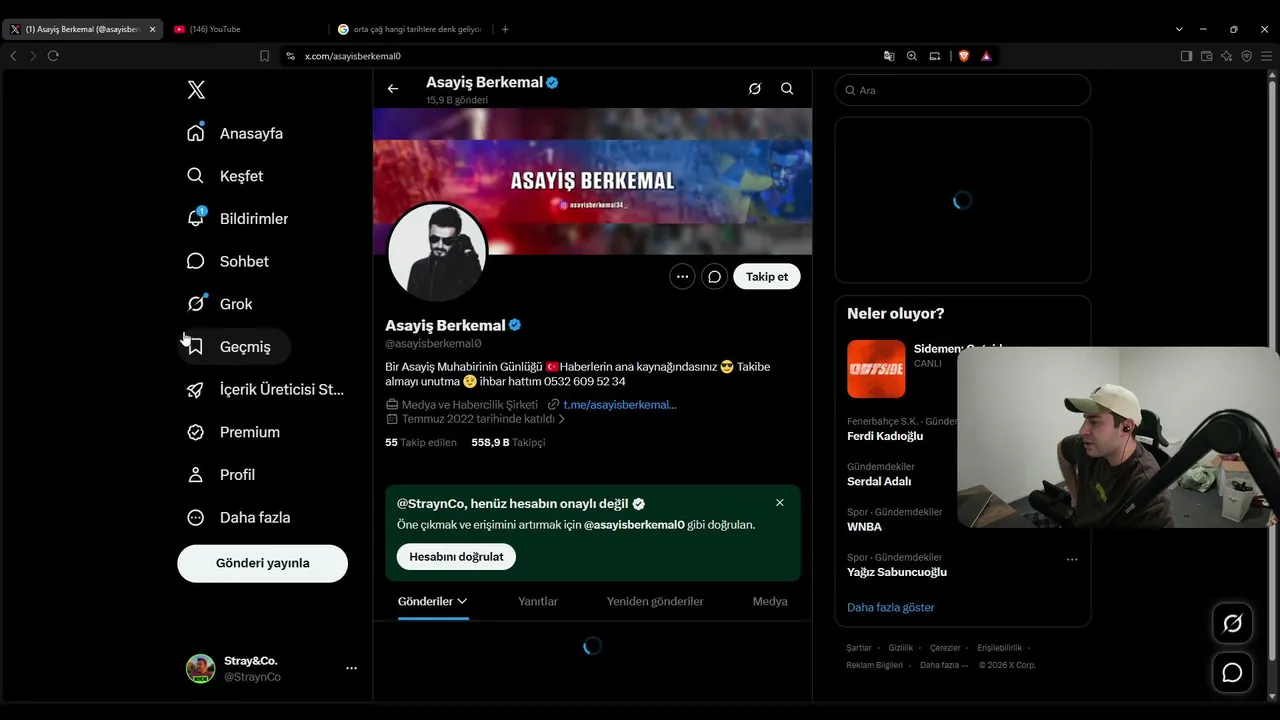Viewport: 1280px width, 720px height.
Task: Follow the account with Takip et
Action: pos(767,277)
